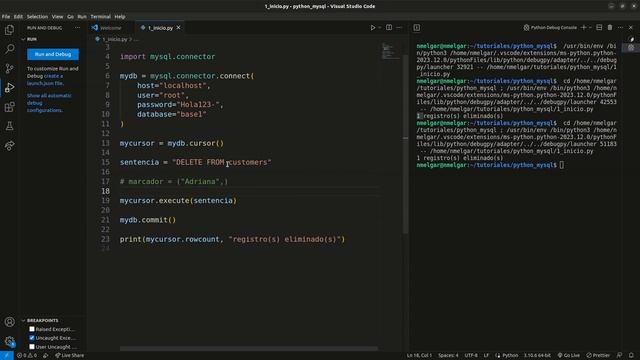Click the notifications bell icon
Image resolution: width=640 pixels, height=360 pixels.
pyautogui.click(x=631, y=356)
